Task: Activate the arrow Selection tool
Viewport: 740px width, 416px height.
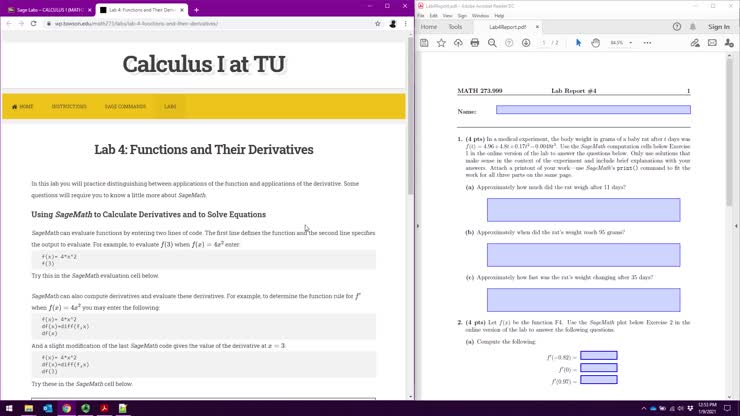Action: (x=578, y=43)
